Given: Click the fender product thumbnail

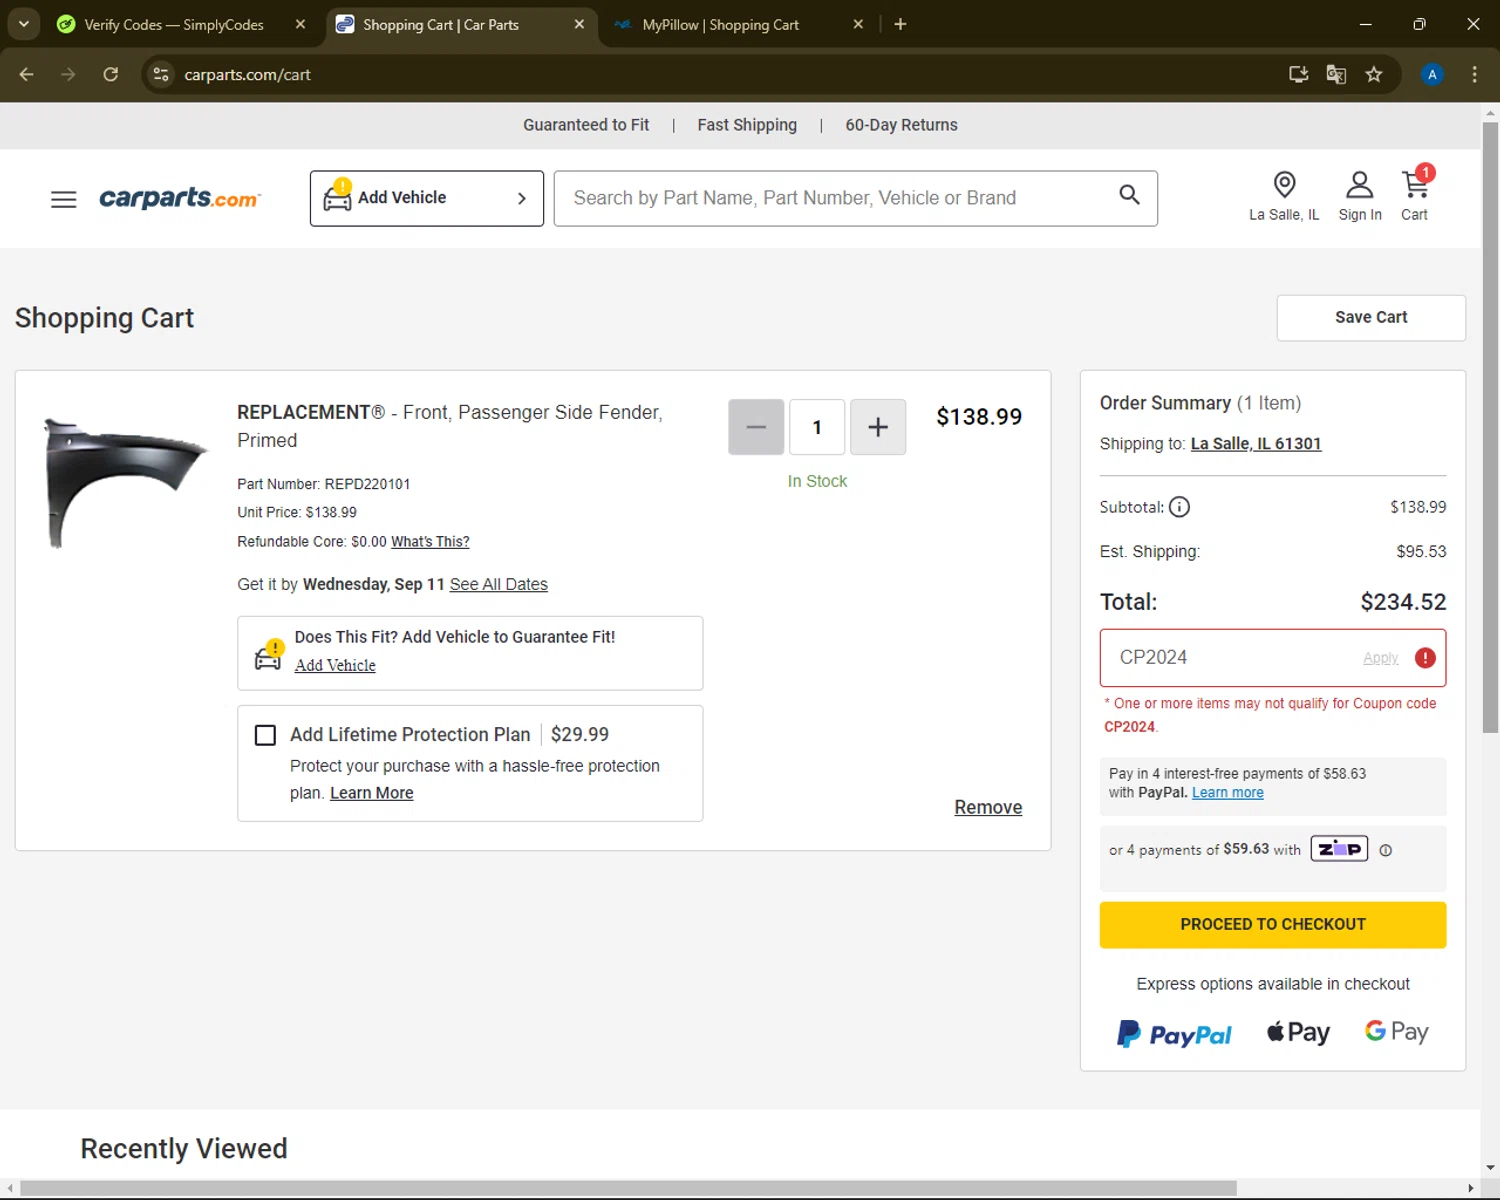Looking at the screenshot, I should (x=123, y=483).
